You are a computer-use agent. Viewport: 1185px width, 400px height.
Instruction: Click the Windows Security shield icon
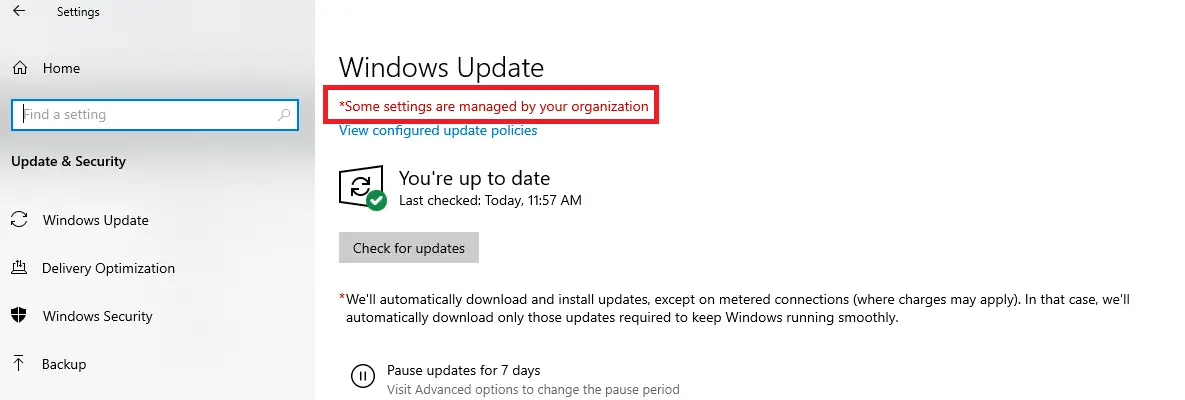tap(19, 316)
